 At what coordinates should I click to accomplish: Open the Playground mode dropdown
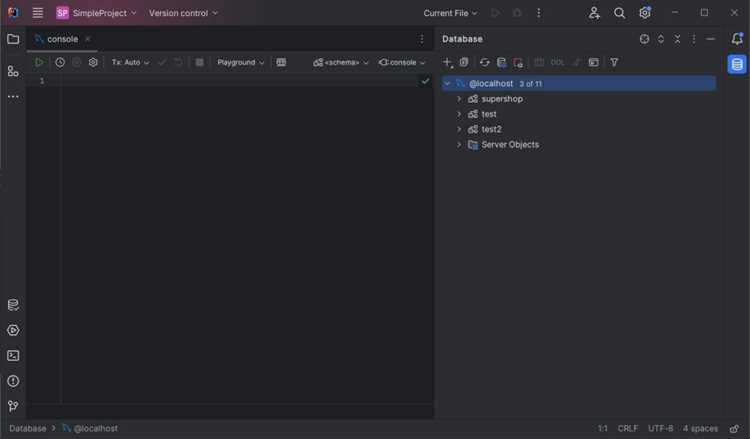[x=240, y=62]
